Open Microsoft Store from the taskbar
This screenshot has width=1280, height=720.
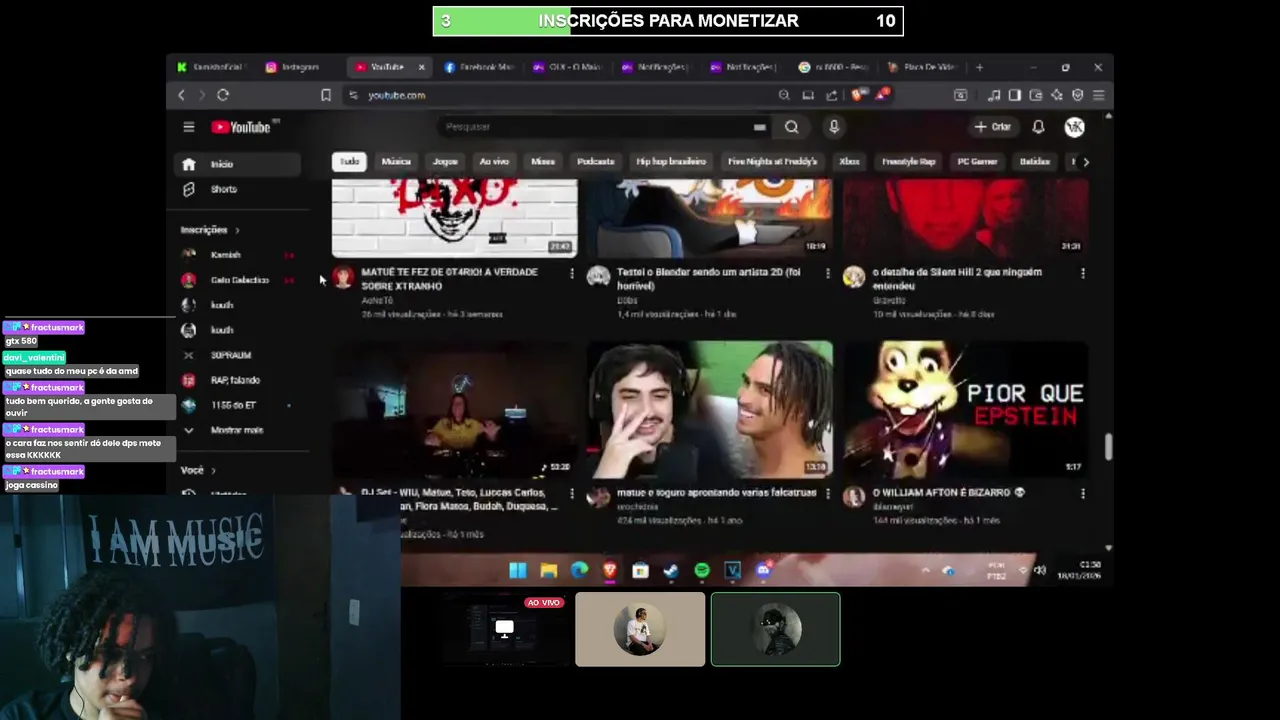click(640, 570)
